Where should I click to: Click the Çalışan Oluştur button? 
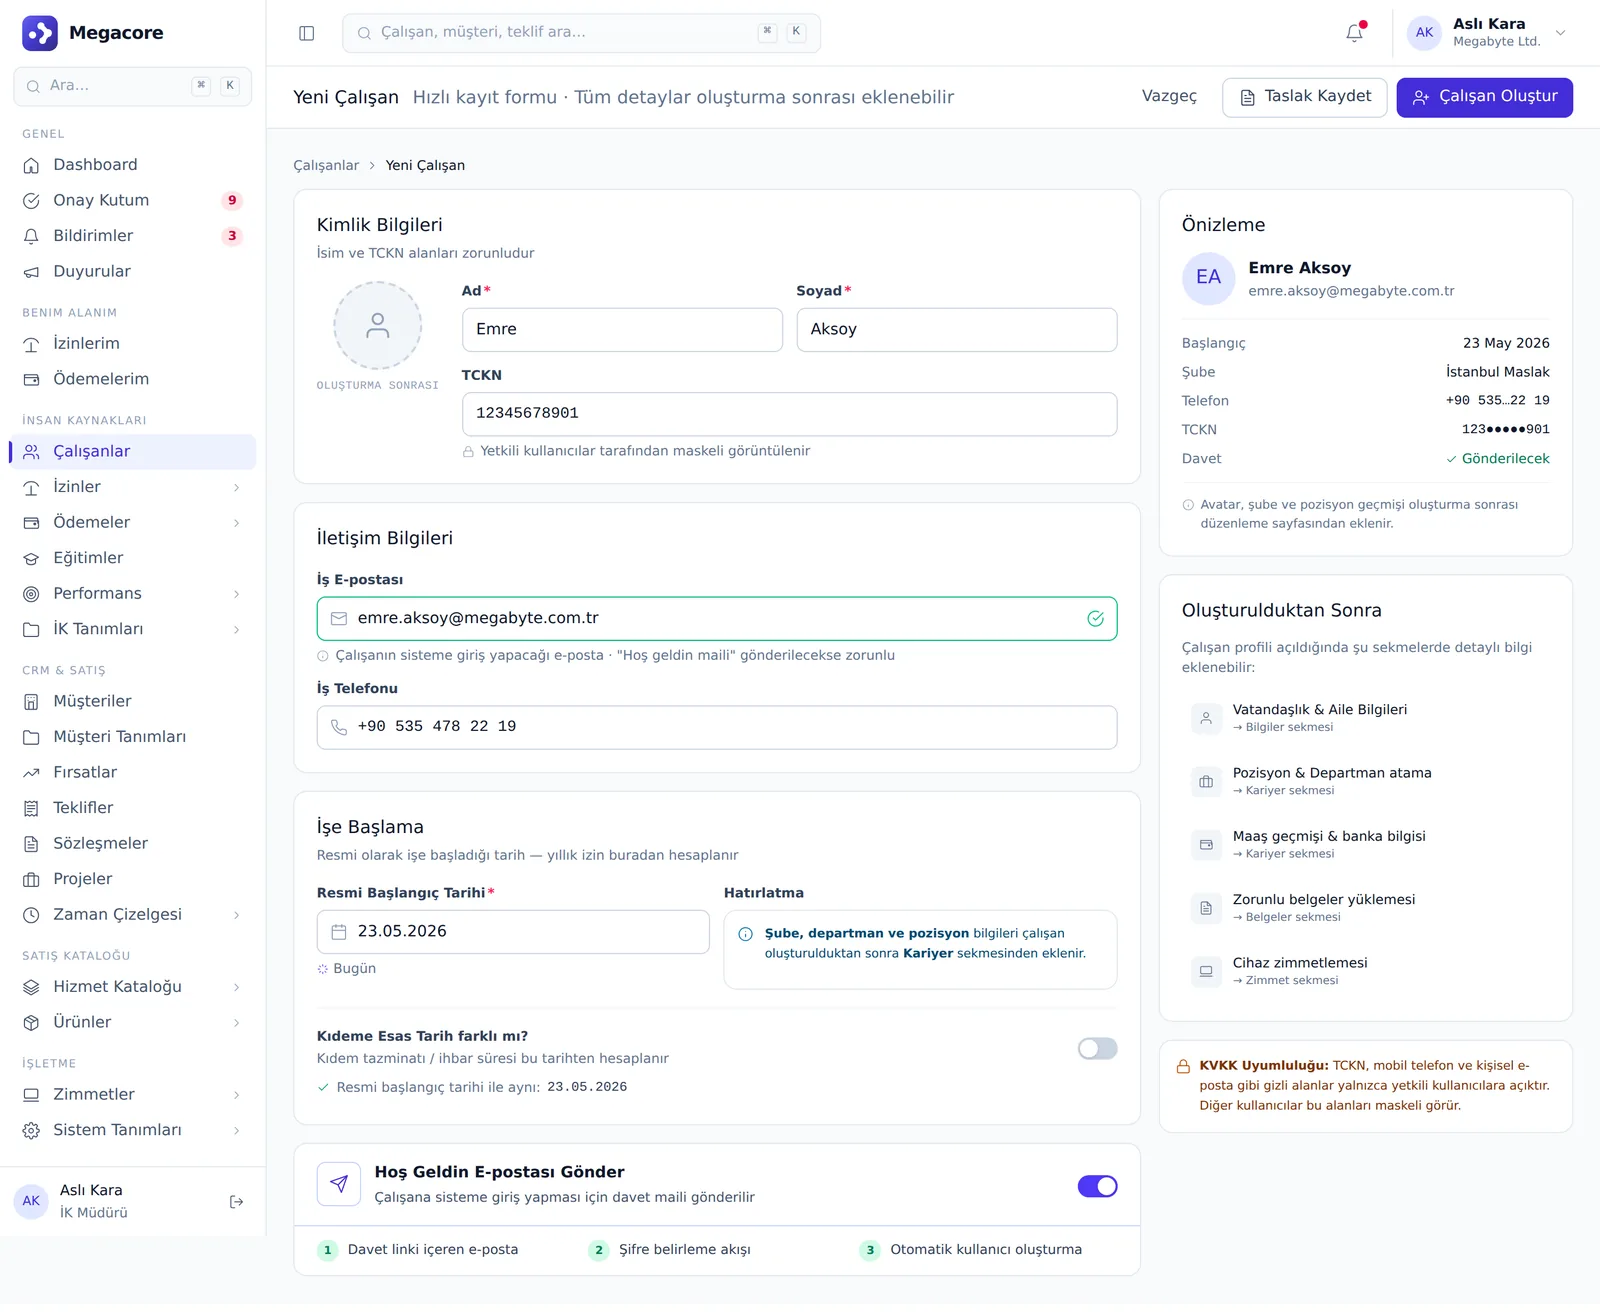point(1484,98)
